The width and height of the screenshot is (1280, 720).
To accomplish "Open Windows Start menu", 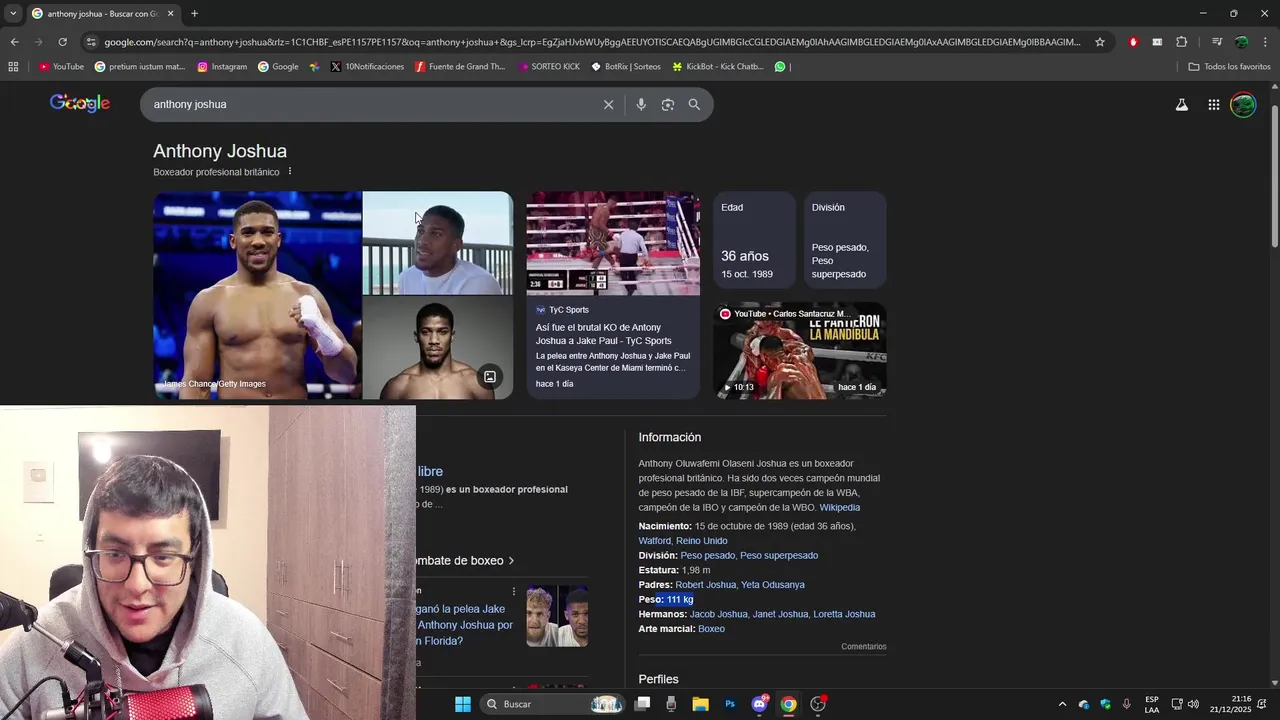I will click(463, 704).
